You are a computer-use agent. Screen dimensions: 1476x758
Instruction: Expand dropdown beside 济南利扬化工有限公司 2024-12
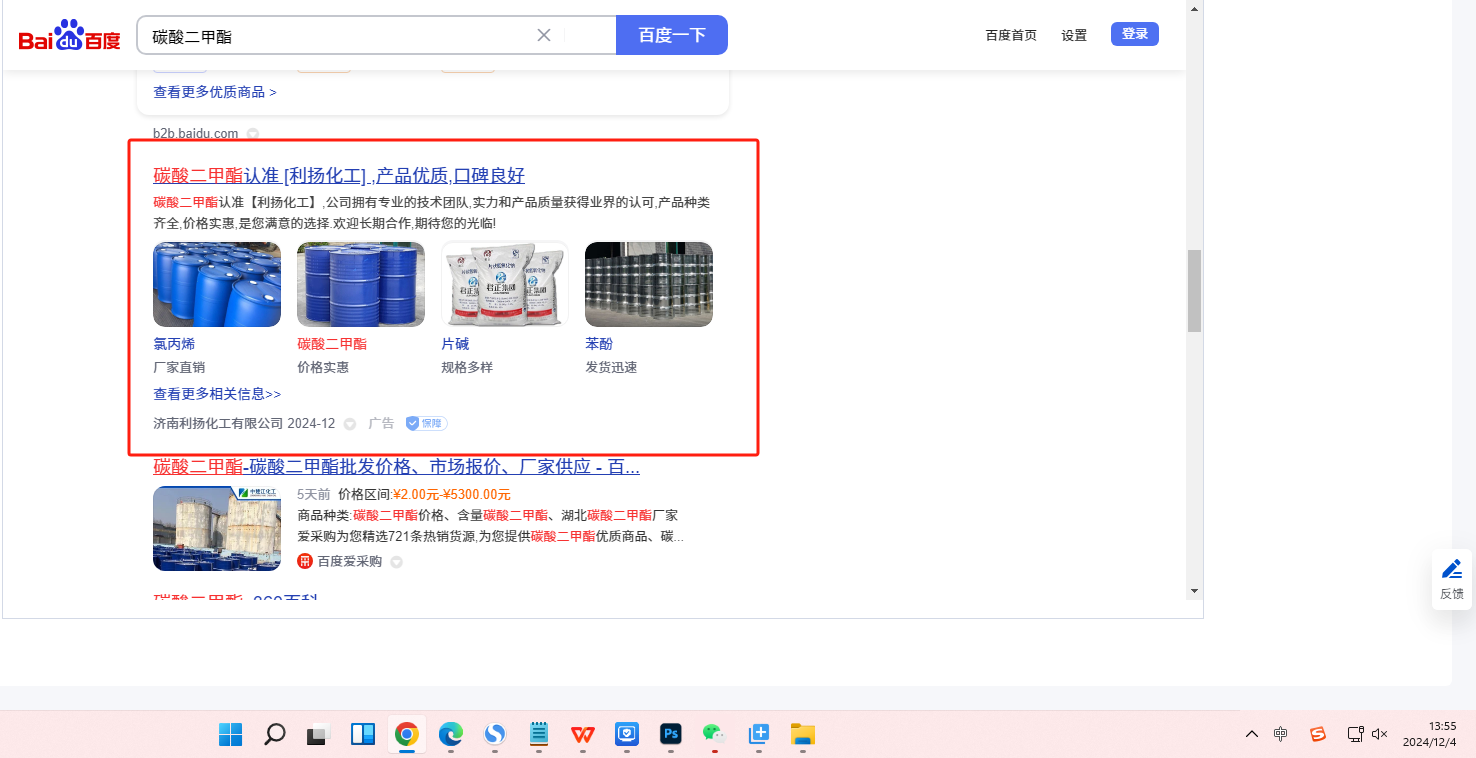350,424
